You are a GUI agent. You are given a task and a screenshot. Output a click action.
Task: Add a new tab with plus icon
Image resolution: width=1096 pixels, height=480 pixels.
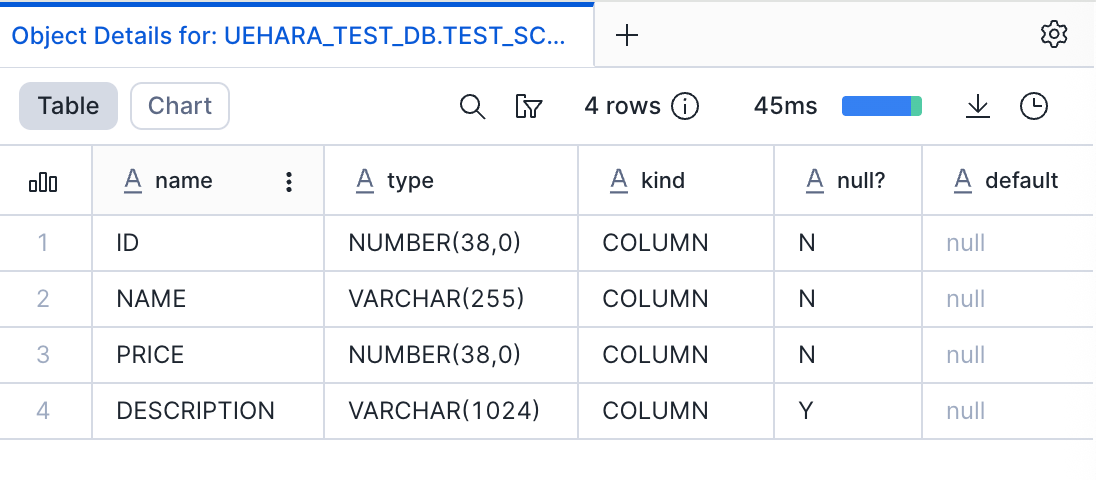pyautogui.click(x=627, y=35)
